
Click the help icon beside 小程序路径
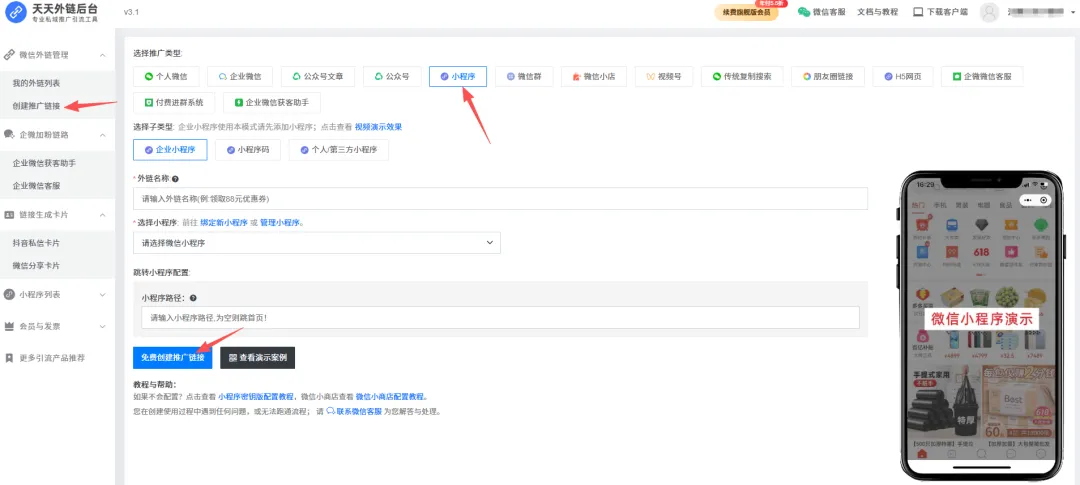[x=193, y=298]
